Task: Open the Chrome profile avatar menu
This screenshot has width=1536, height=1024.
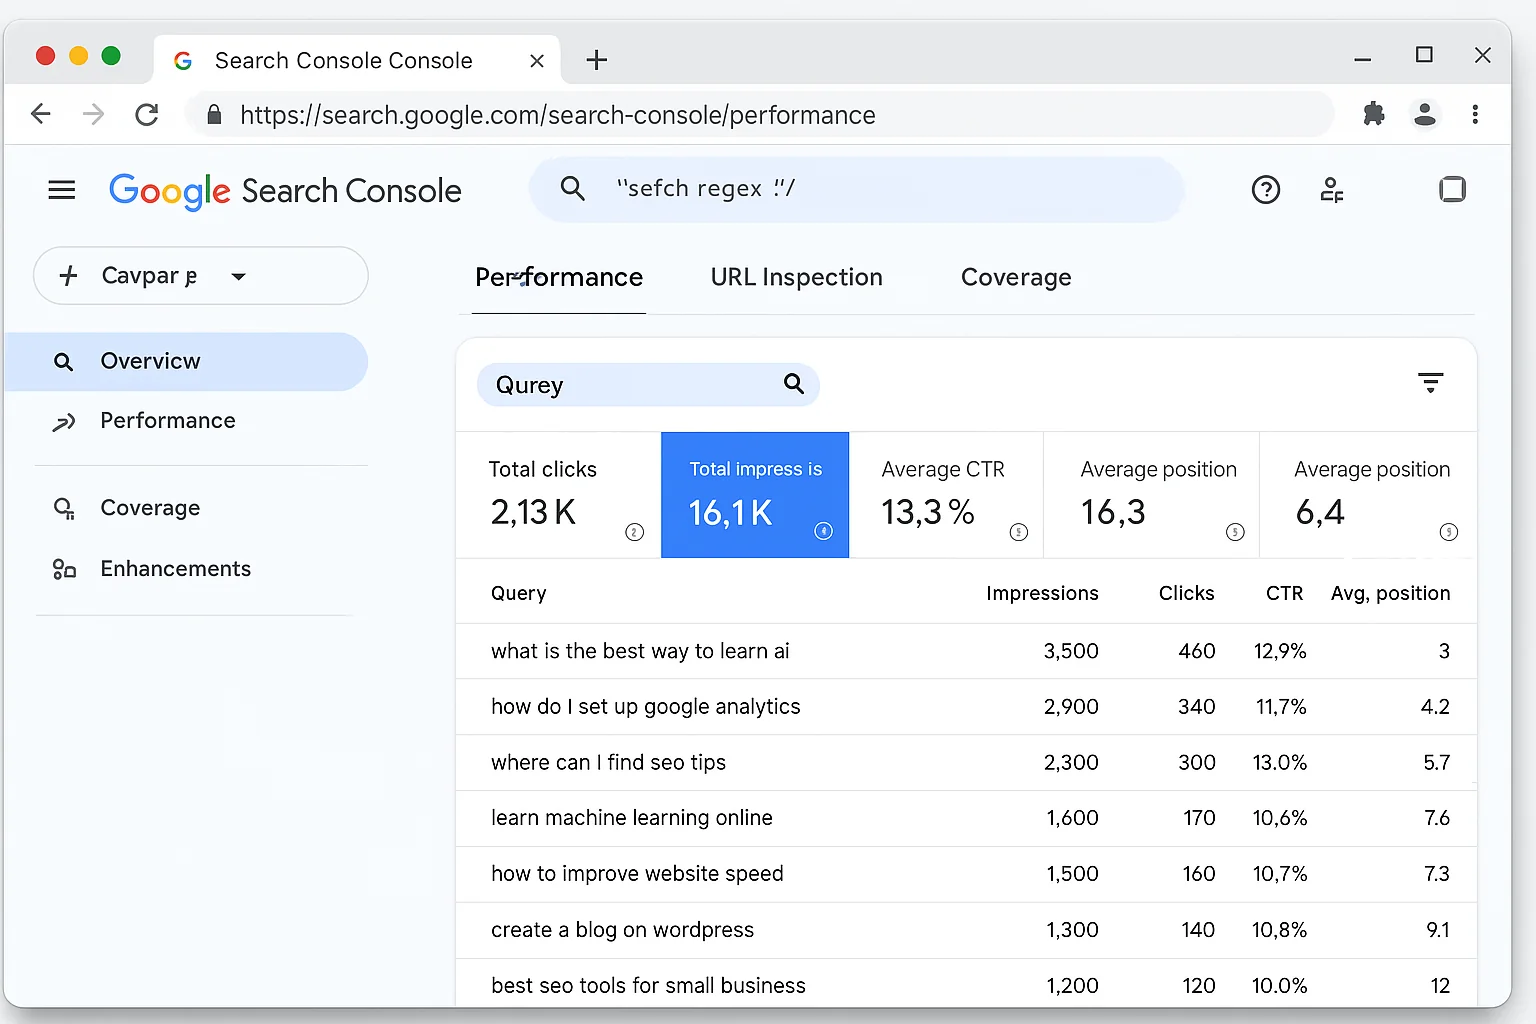Action: pos(1424,114)
